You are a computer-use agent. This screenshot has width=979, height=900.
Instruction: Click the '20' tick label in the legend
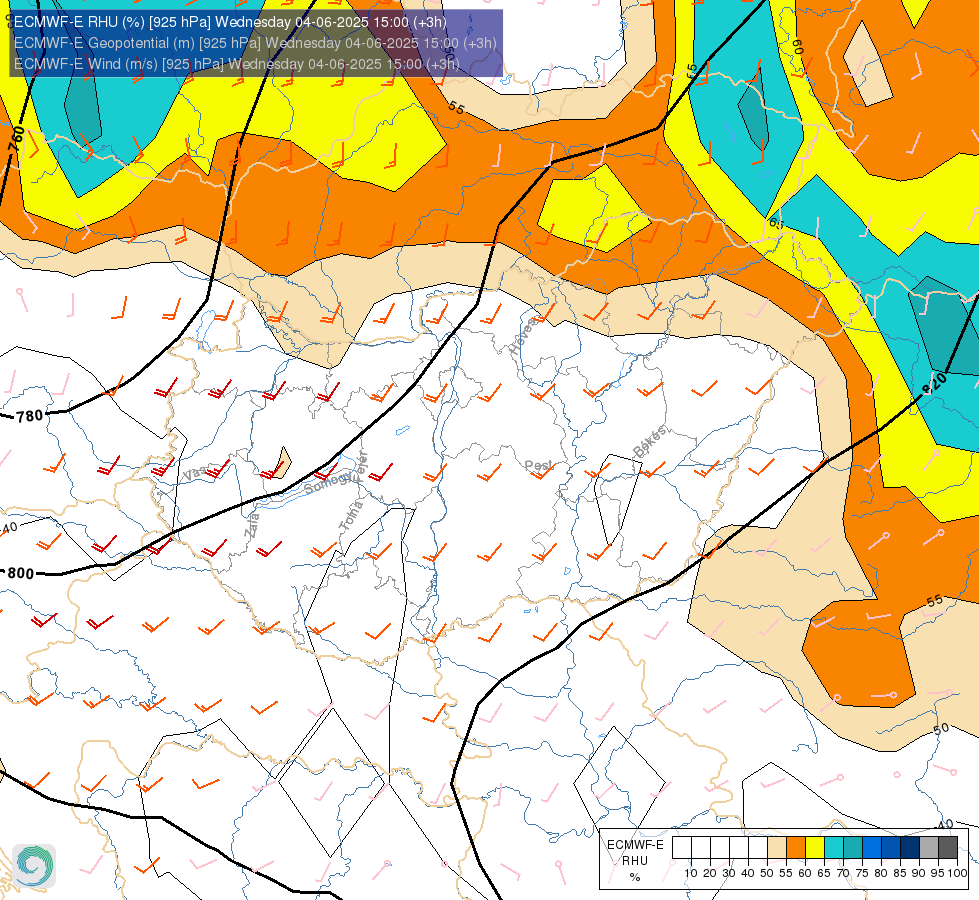(x=710, y=873)
